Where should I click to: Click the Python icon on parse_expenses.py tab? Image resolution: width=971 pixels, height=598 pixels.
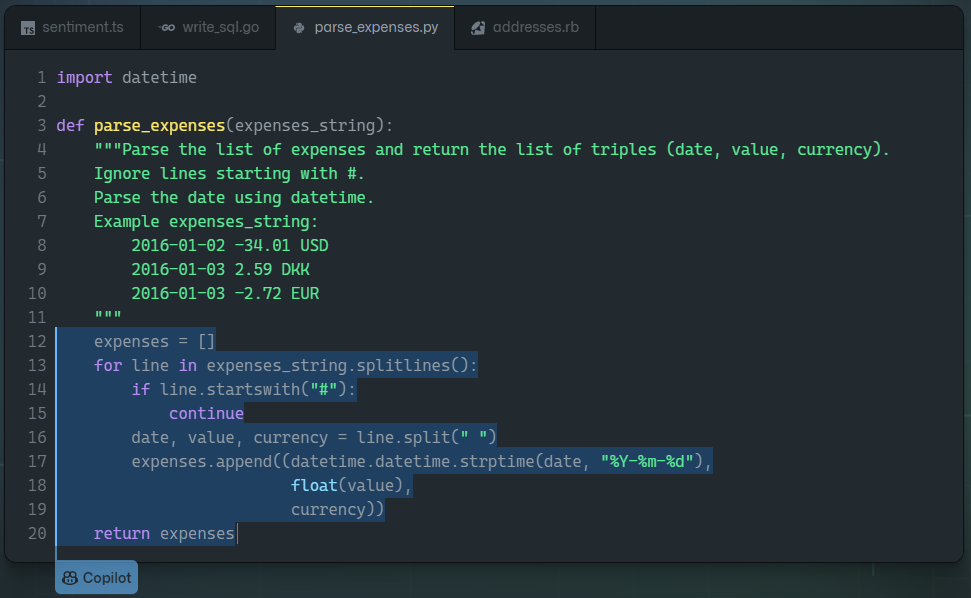(299, 28)
